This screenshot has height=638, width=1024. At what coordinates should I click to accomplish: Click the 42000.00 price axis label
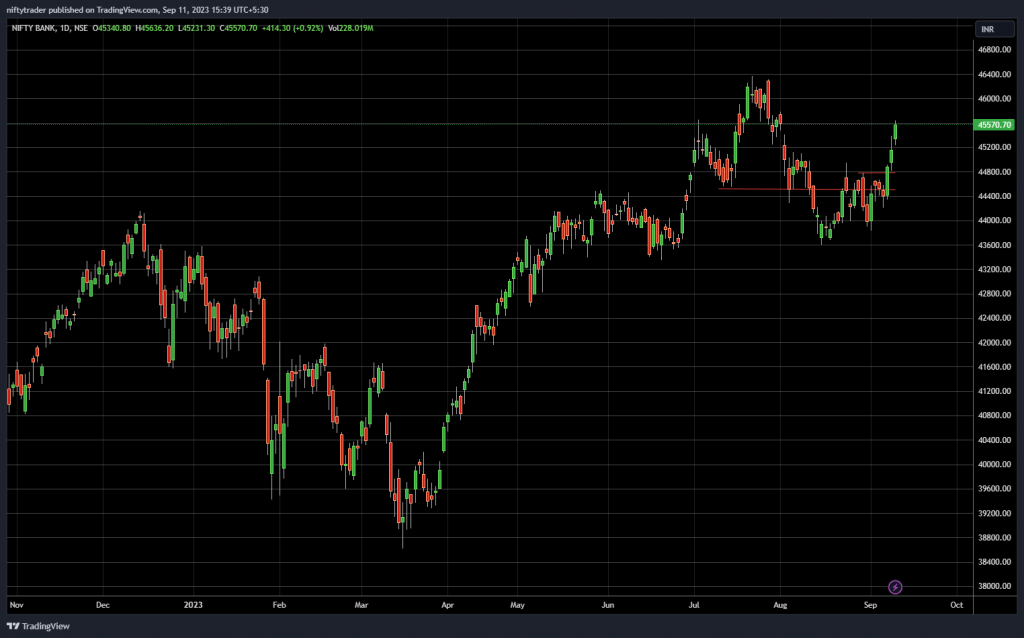tap(994, 342)
